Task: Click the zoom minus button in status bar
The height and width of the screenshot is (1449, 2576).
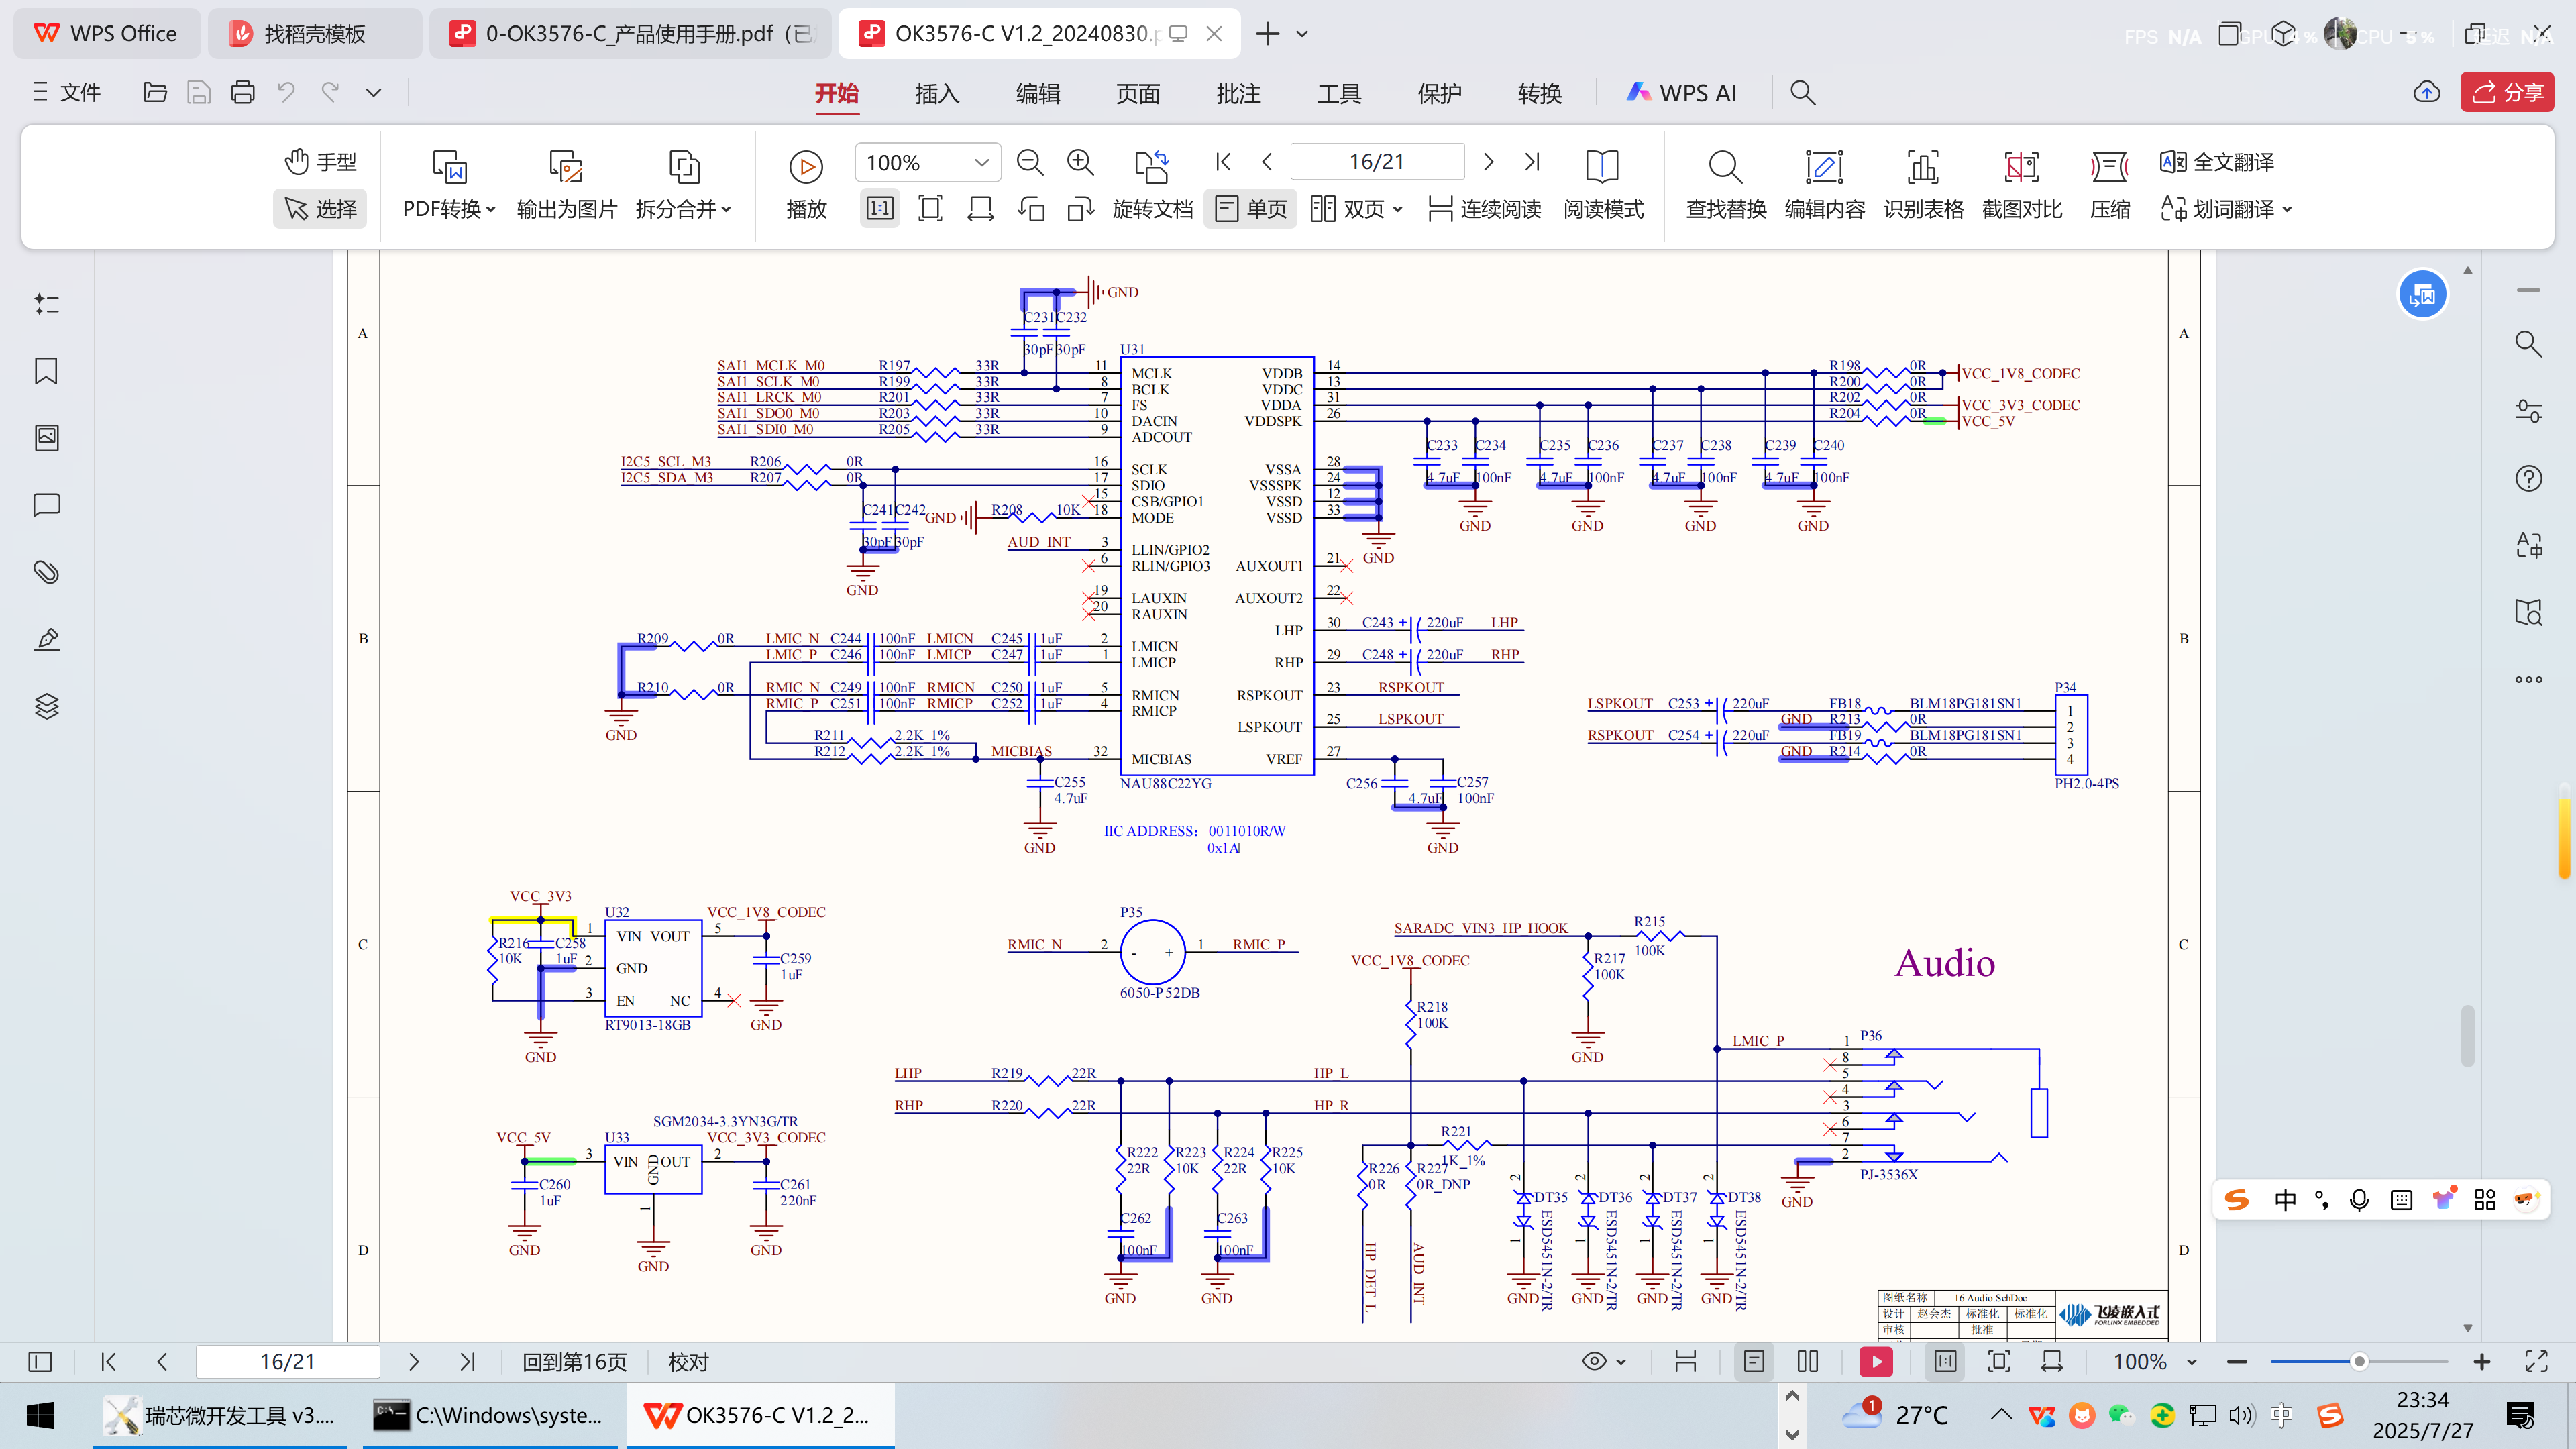Action: click(x=2238, y=1362)
